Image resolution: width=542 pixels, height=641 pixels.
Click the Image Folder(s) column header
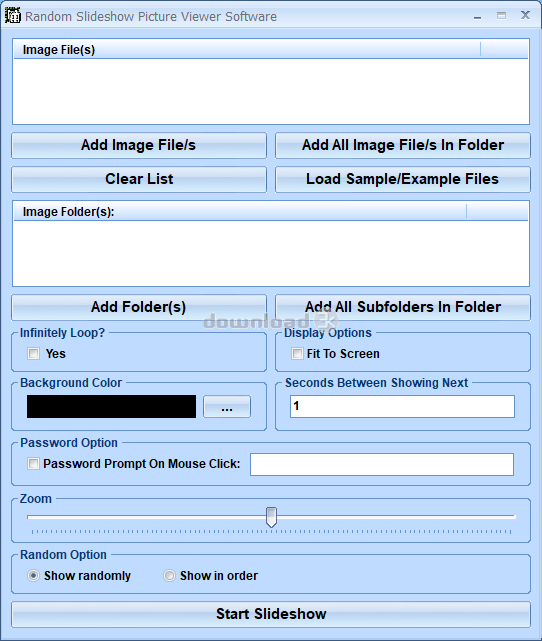240,212
